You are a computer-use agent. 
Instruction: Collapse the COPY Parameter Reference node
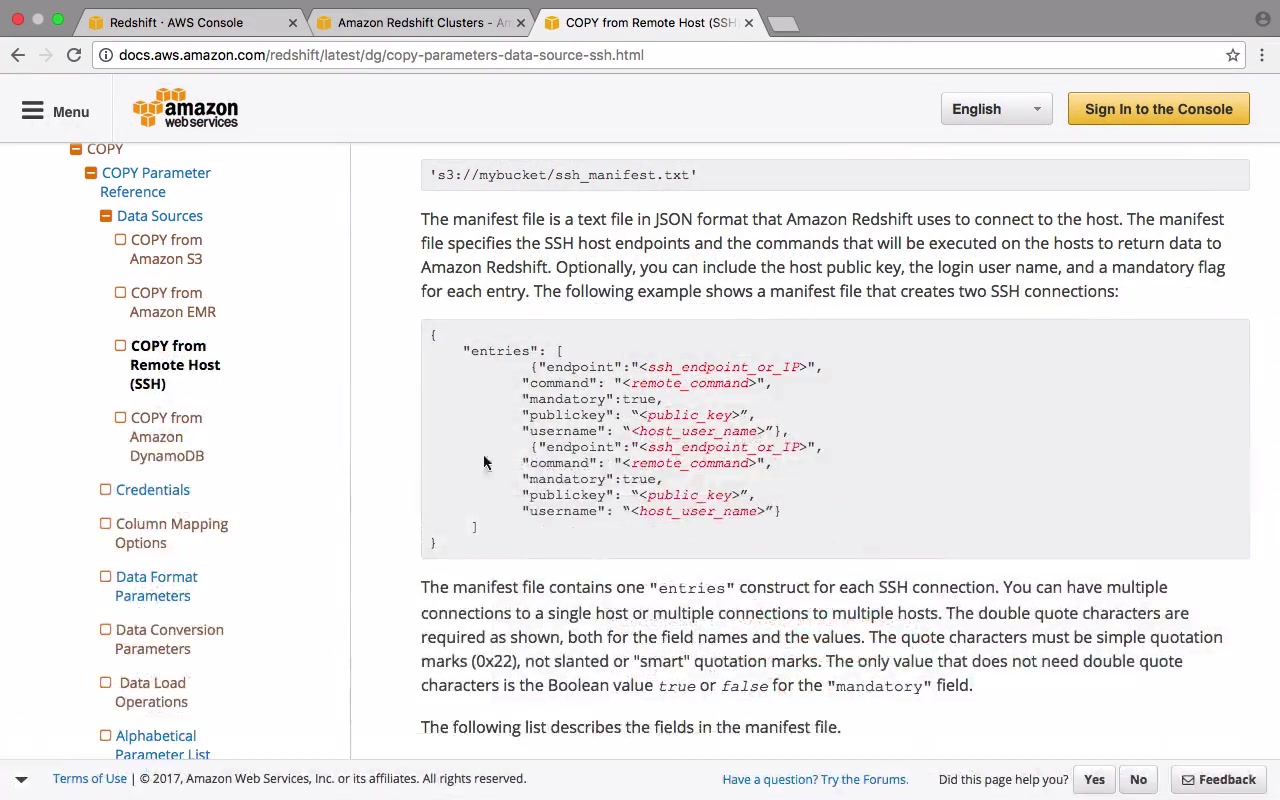[91, 173]
